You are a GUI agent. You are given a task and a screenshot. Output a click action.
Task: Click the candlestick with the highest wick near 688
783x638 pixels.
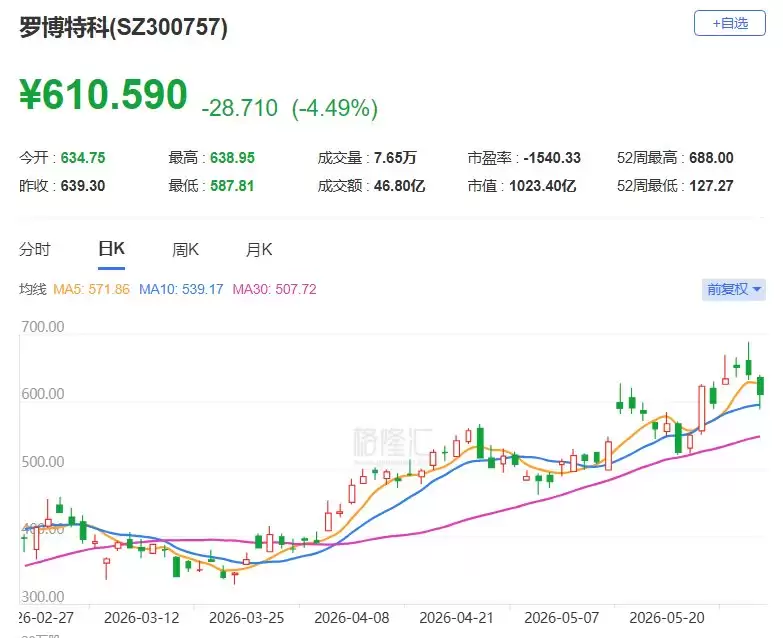tap(749, 367)
